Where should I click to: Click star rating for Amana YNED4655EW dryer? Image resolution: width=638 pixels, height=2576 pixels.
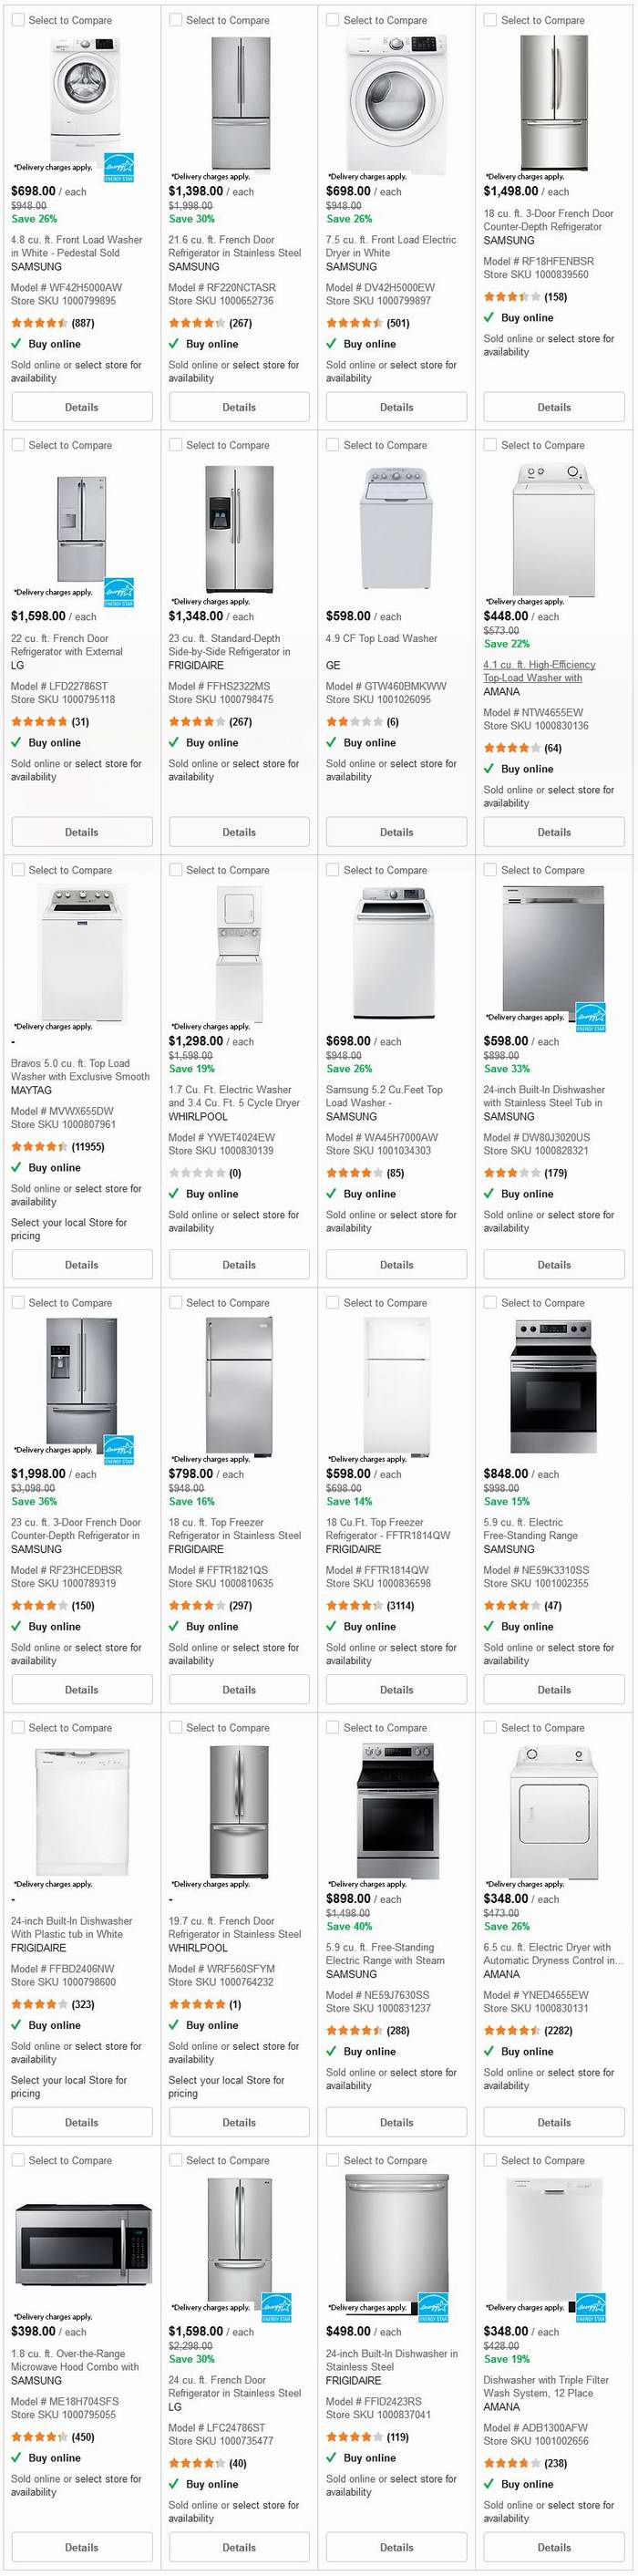(512, 2030)
